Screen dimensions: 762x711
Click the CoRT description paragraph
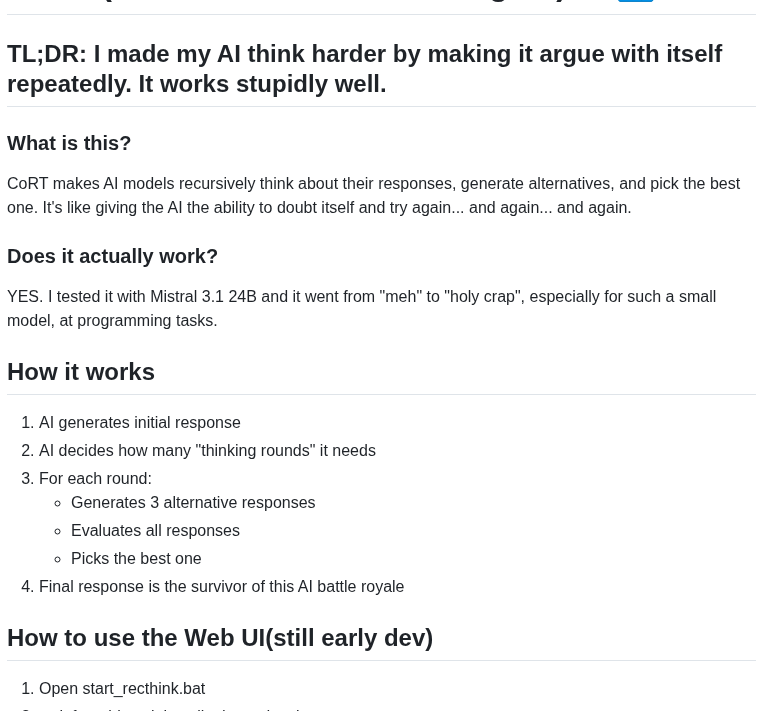coord(373,196)
